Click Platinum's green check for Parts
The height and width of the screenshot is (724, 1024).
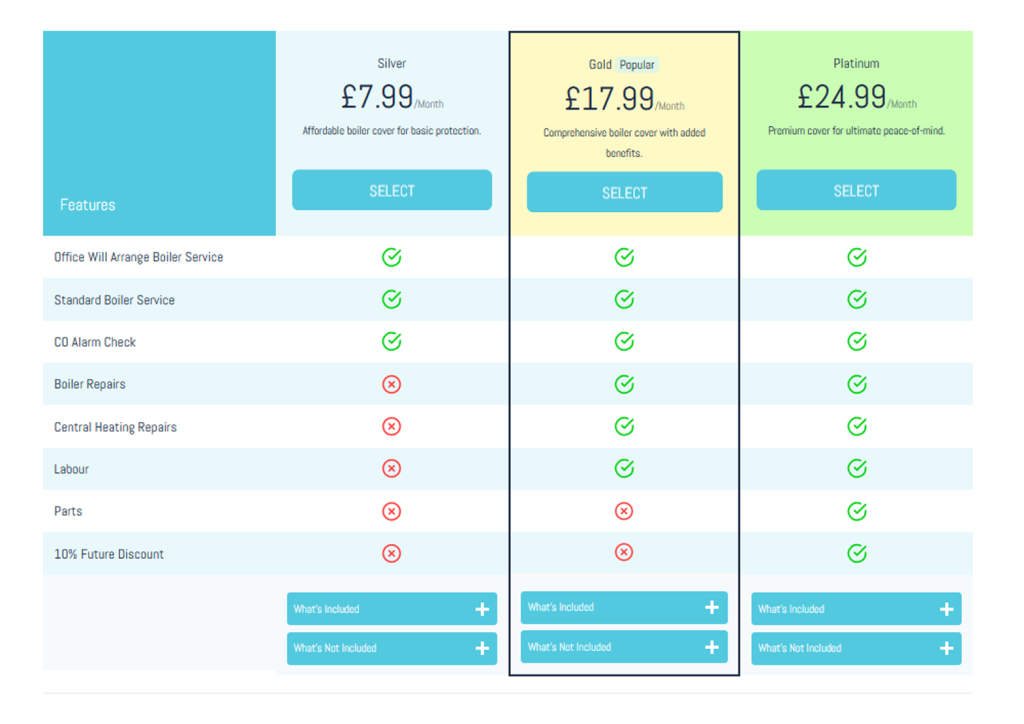pyautogui.click(x=857, y=511)
